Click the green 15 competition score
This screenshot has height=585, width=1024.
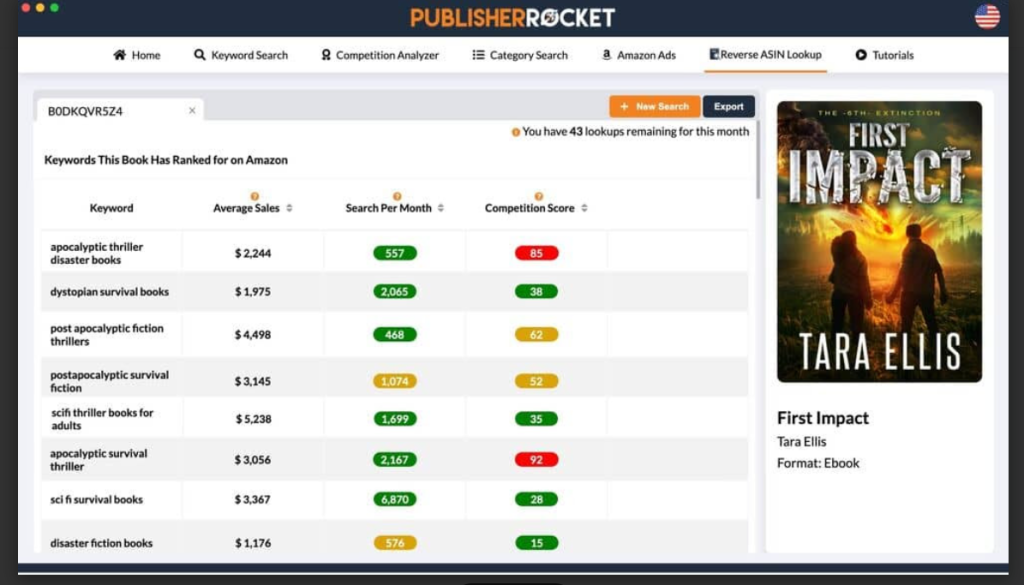(537, 543)
